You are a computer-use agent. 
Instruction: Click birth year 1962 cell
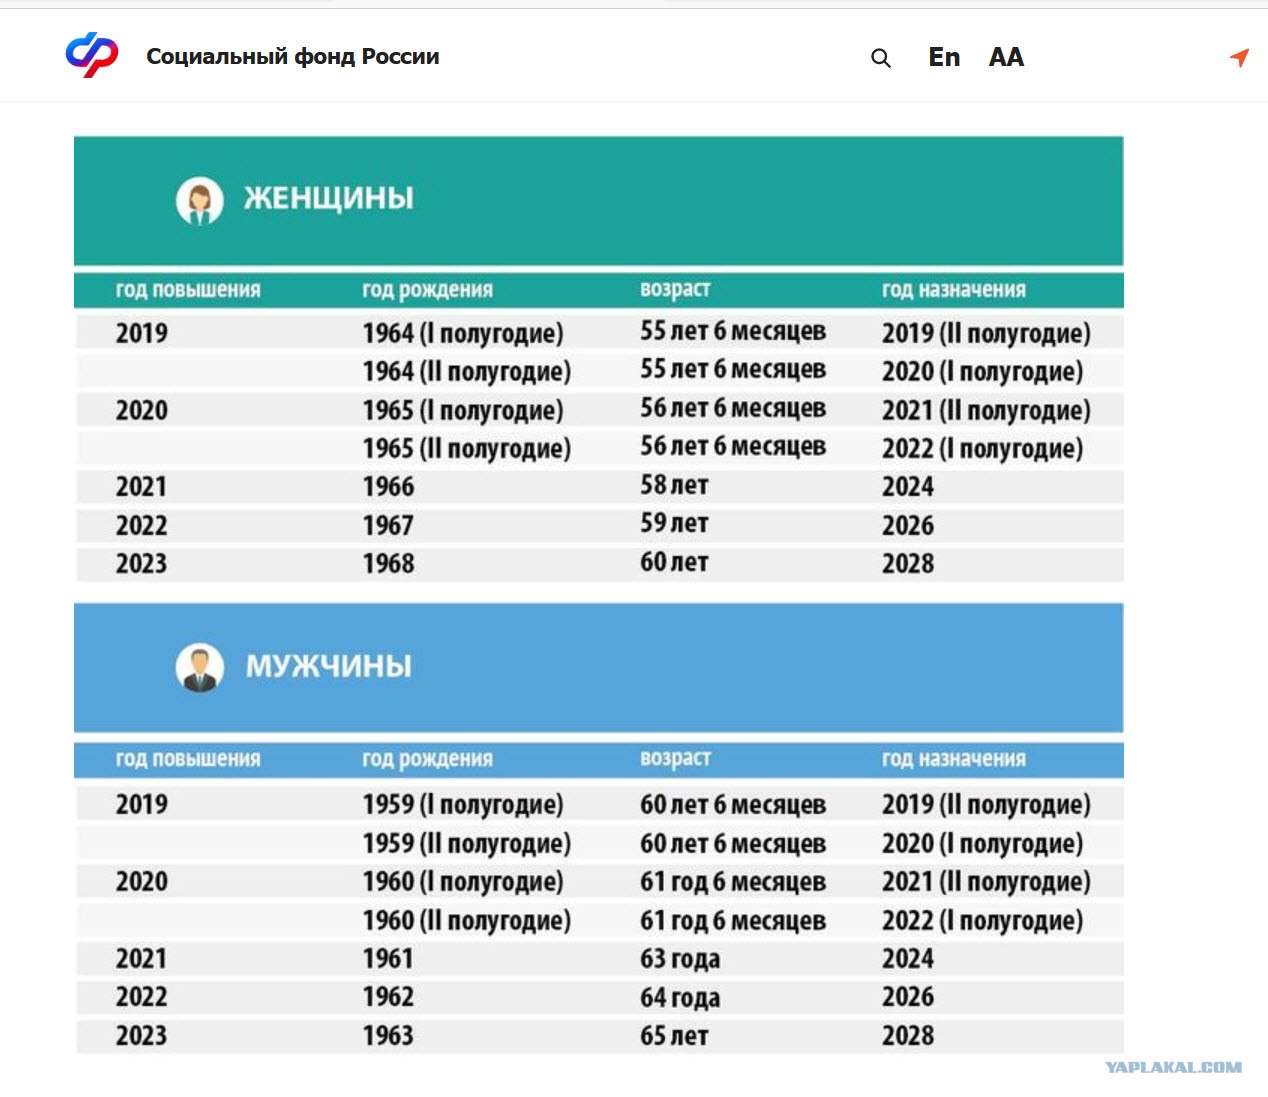coord(388,997)
